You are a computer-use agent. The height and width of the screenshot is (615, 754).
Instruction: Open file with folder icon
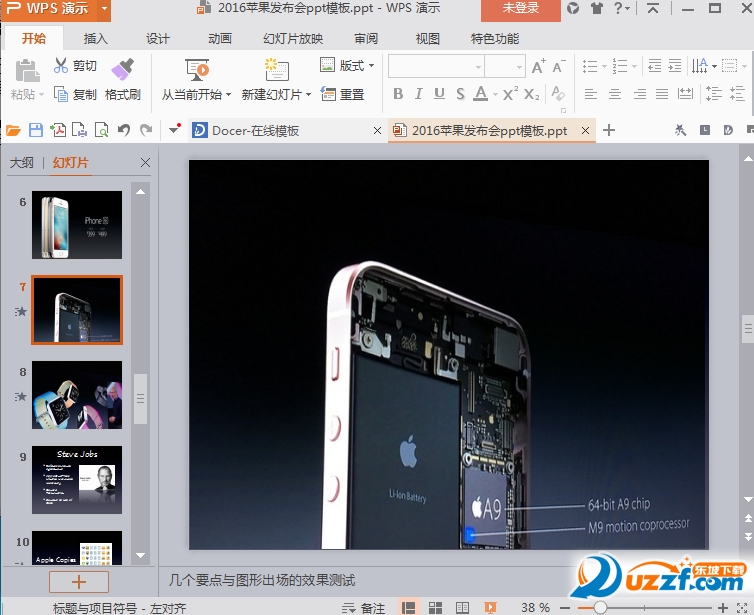(x=13, y=130)
